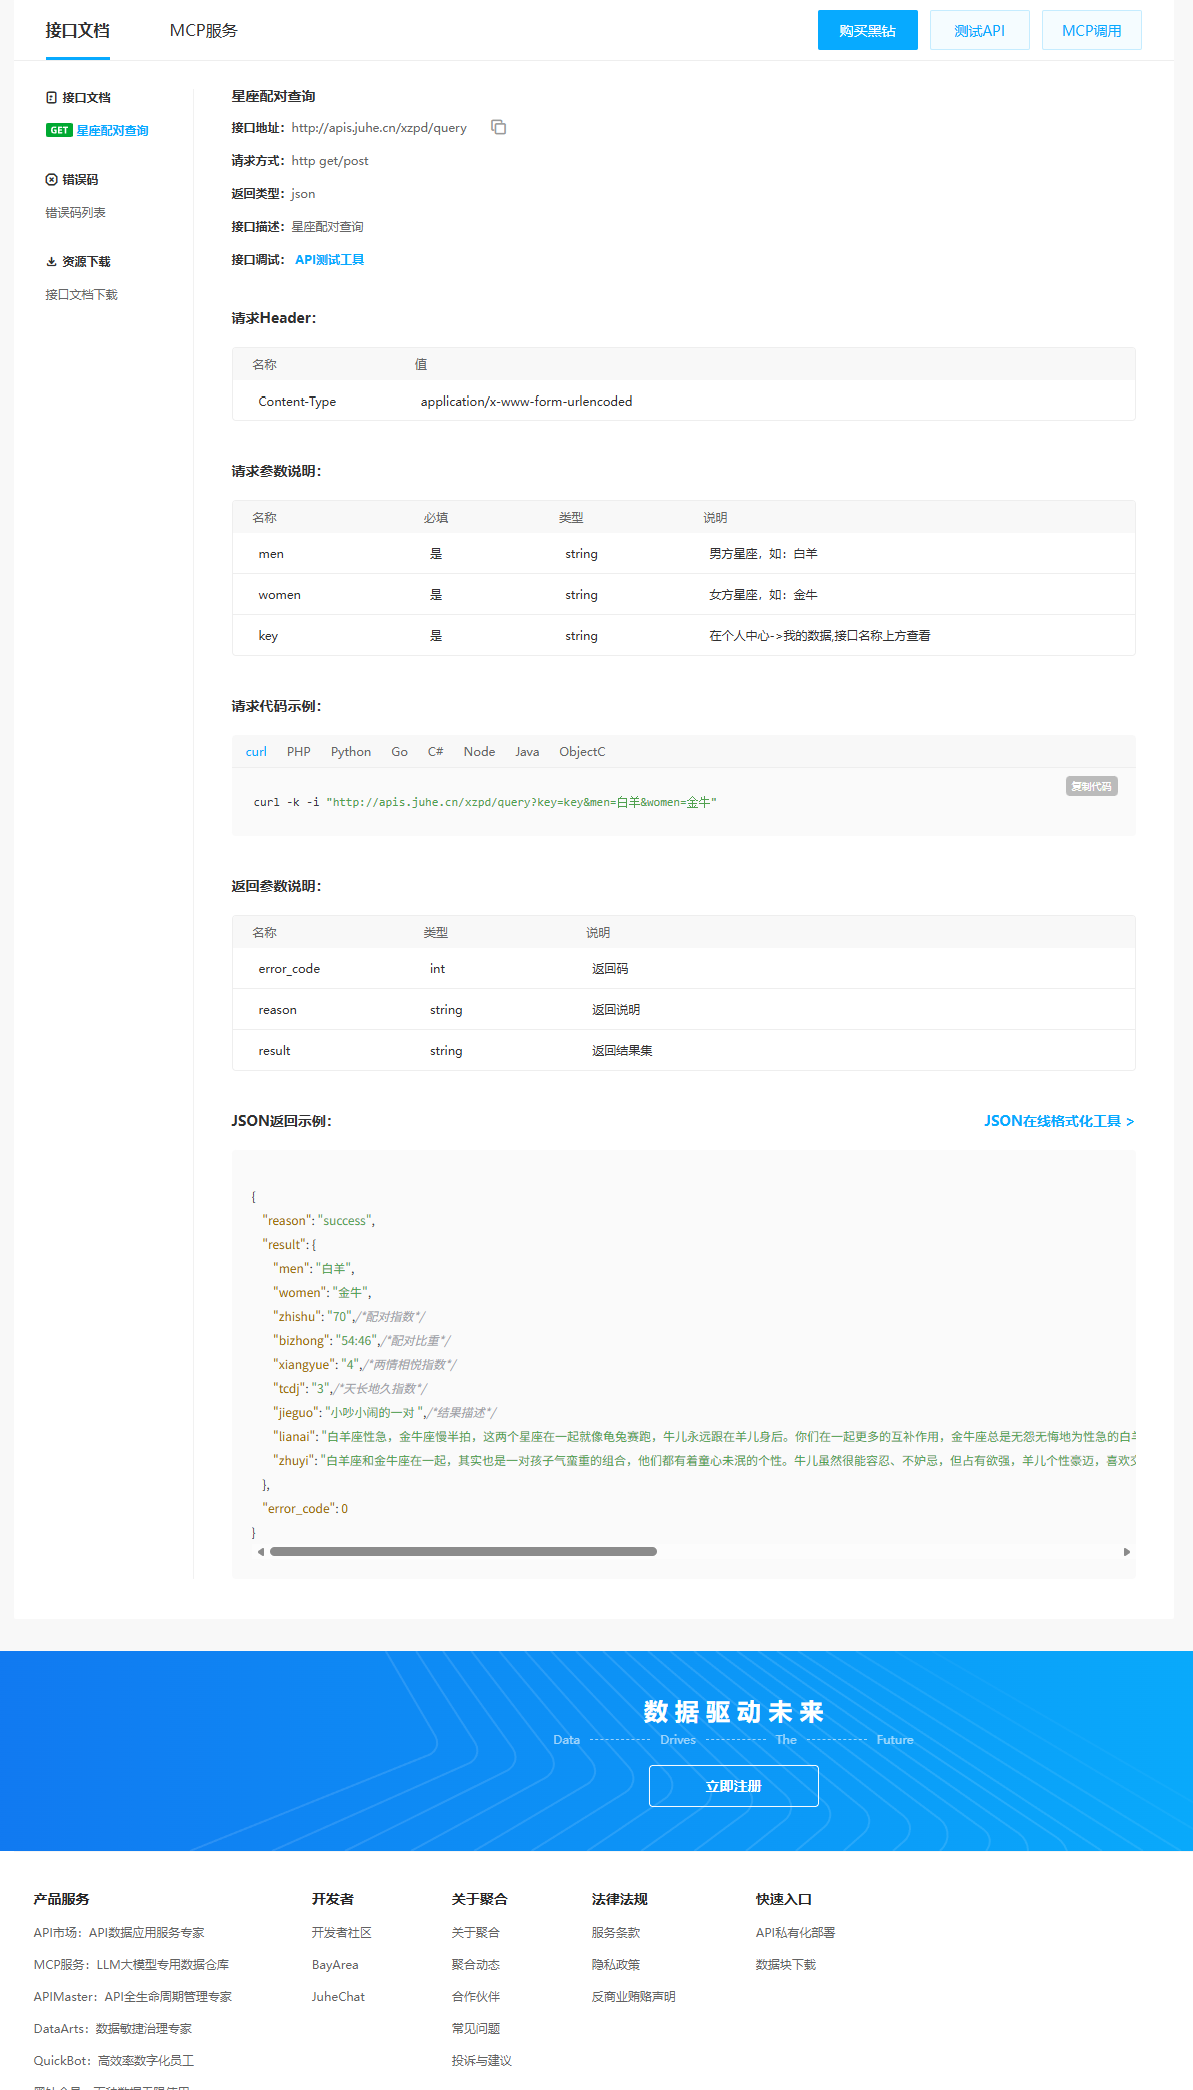The width and height of the screenshot is (1193, 2090).
Task: Click the reason return parameter cell
Action: click(277, 1010)
